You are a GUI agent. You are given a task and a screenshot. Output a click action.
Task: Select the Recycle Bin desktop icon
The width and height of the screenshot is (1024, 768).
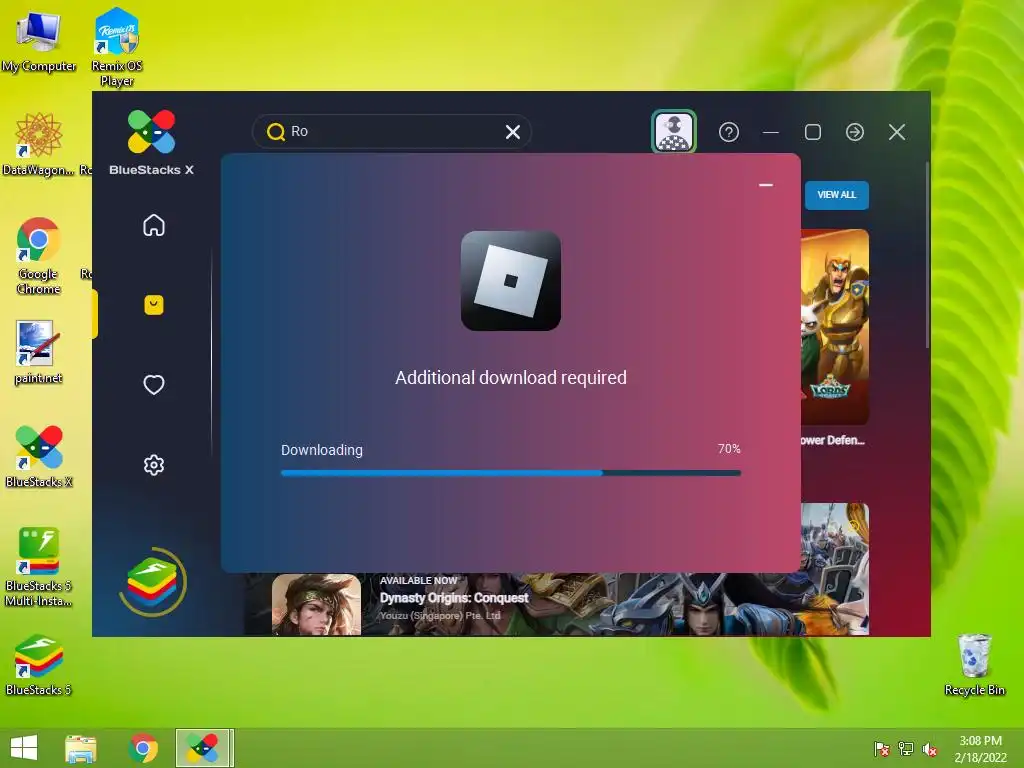point(974,665)
